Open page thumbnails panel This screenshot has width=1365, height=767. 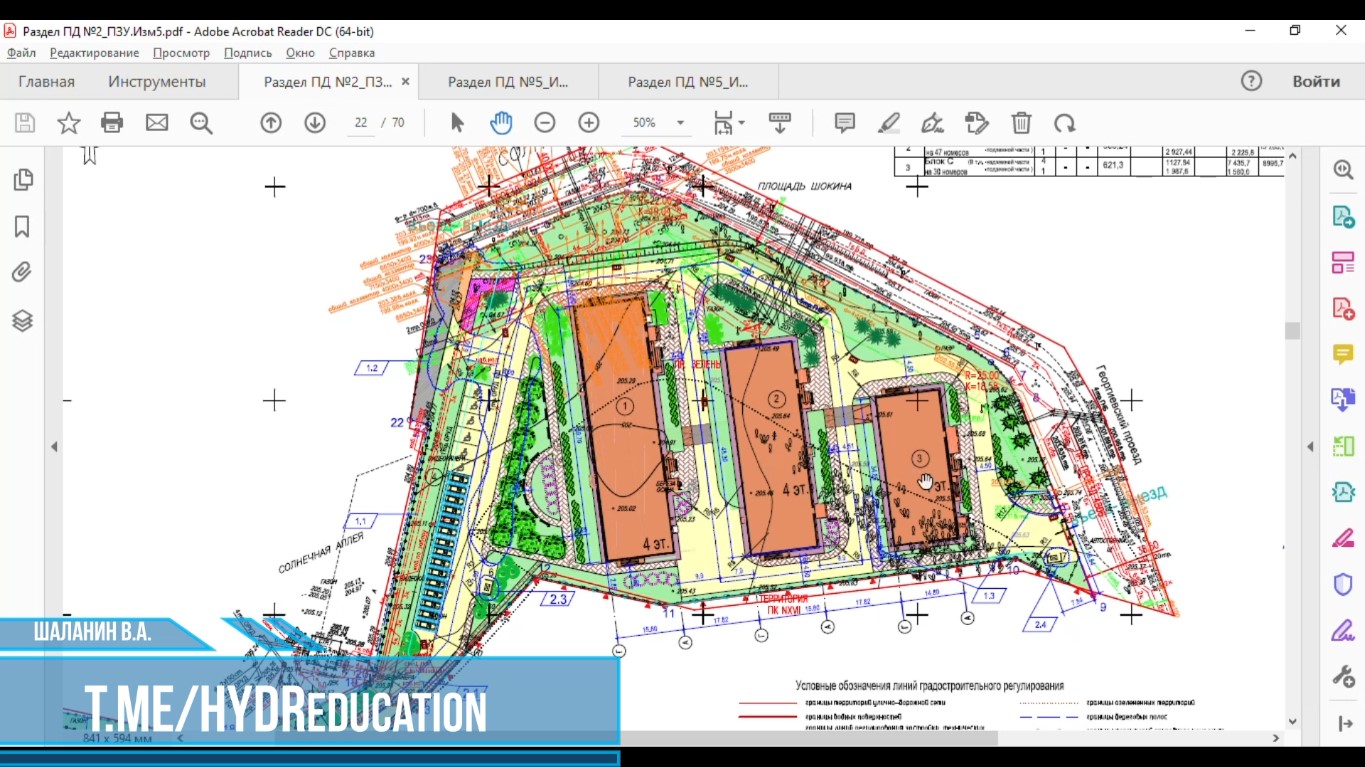pyautogui.click(x=23, y=180)
